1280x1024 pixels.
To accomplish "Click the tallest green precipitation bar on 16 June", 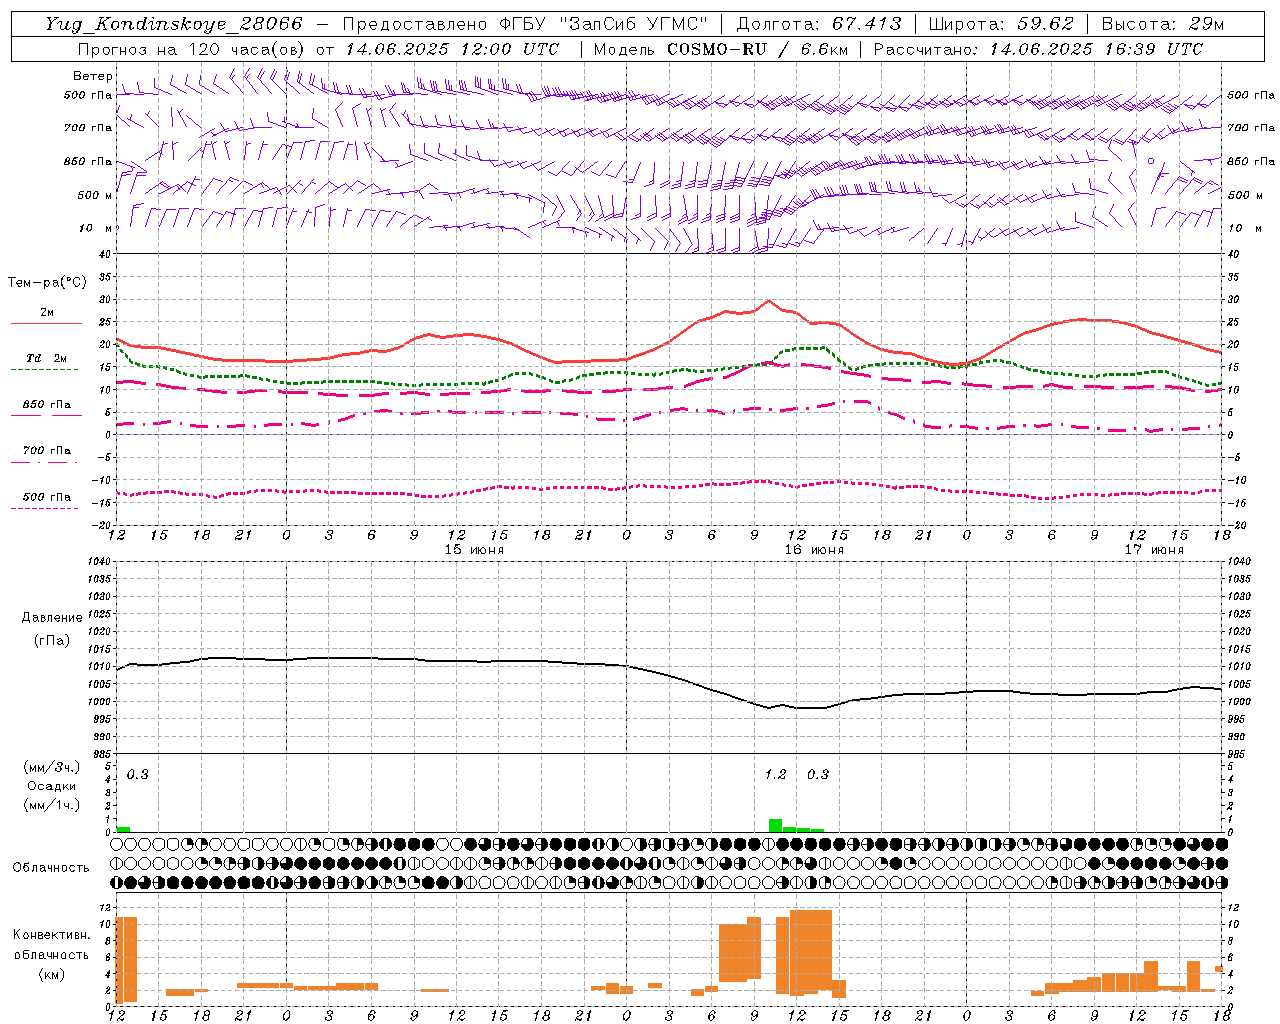I will [775, 825].
